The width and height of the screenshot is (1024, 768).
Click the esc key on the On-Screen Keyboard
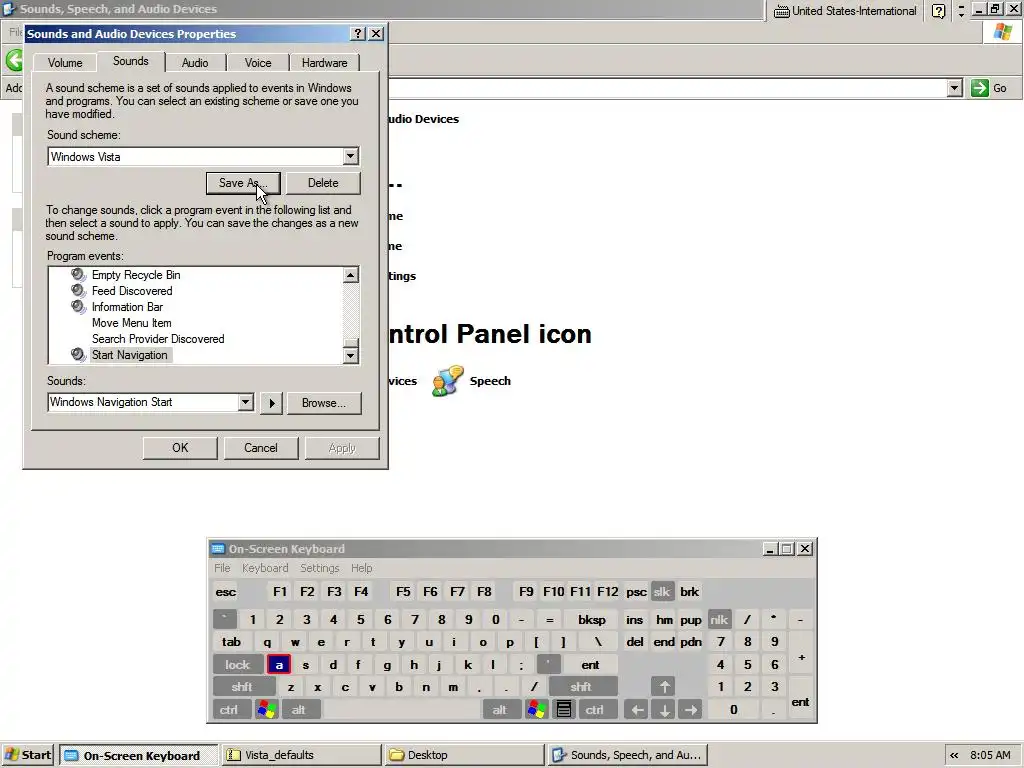tap(225, 592)
